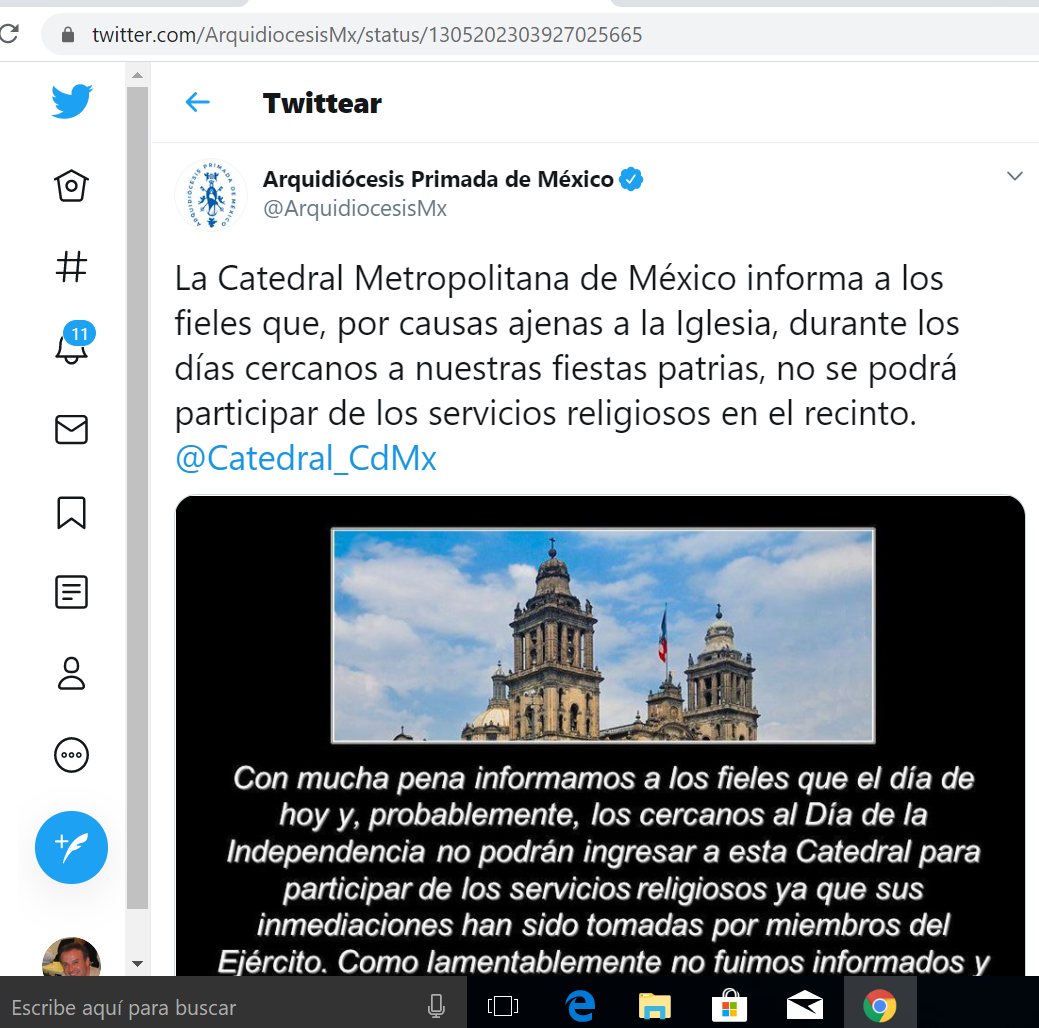
Task: Open Notifications bell with 11 badge
Action: coord(72,347)
